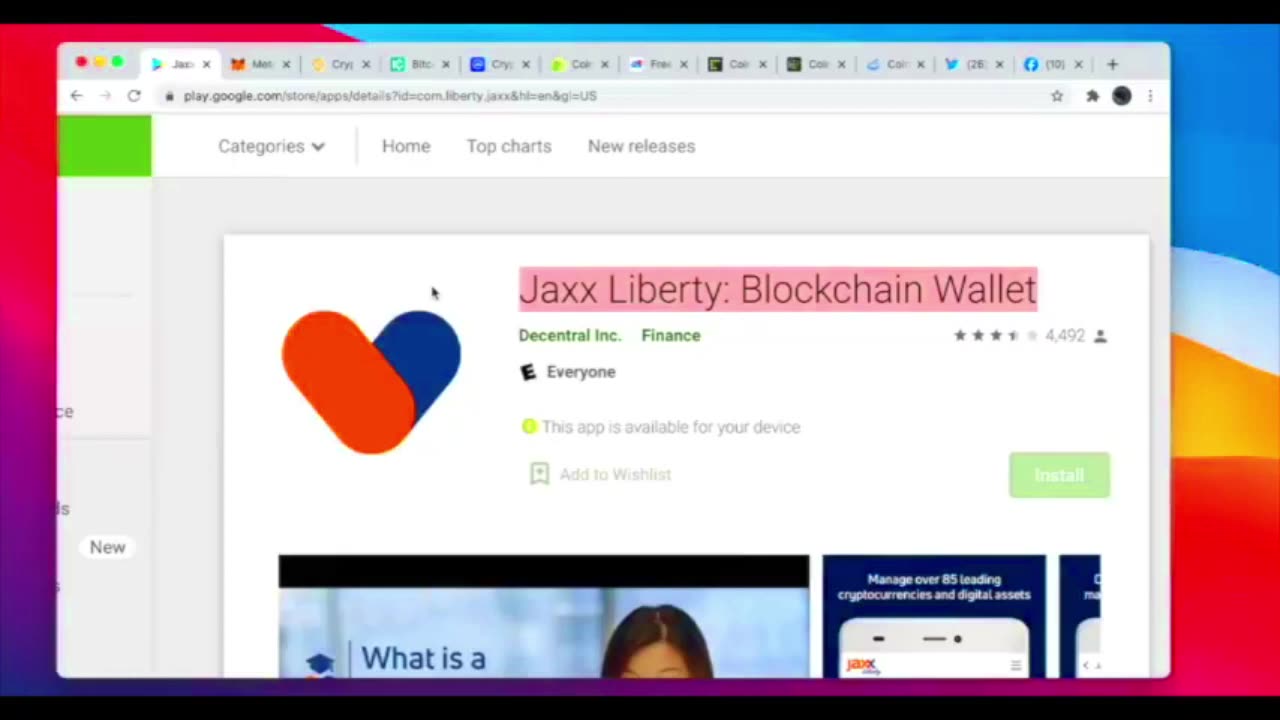Viewport: 1280px width, 720px height.
Task: Close the Bitc tab
Action: 445,64
